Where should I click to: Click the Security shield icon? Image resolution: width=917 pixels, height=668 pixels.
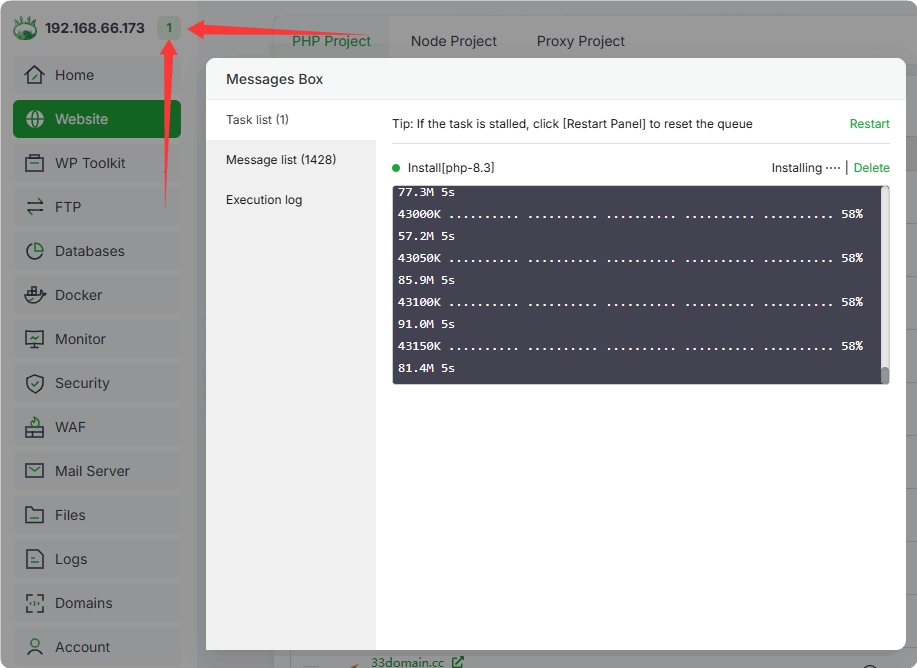click(x=35, y=383)
